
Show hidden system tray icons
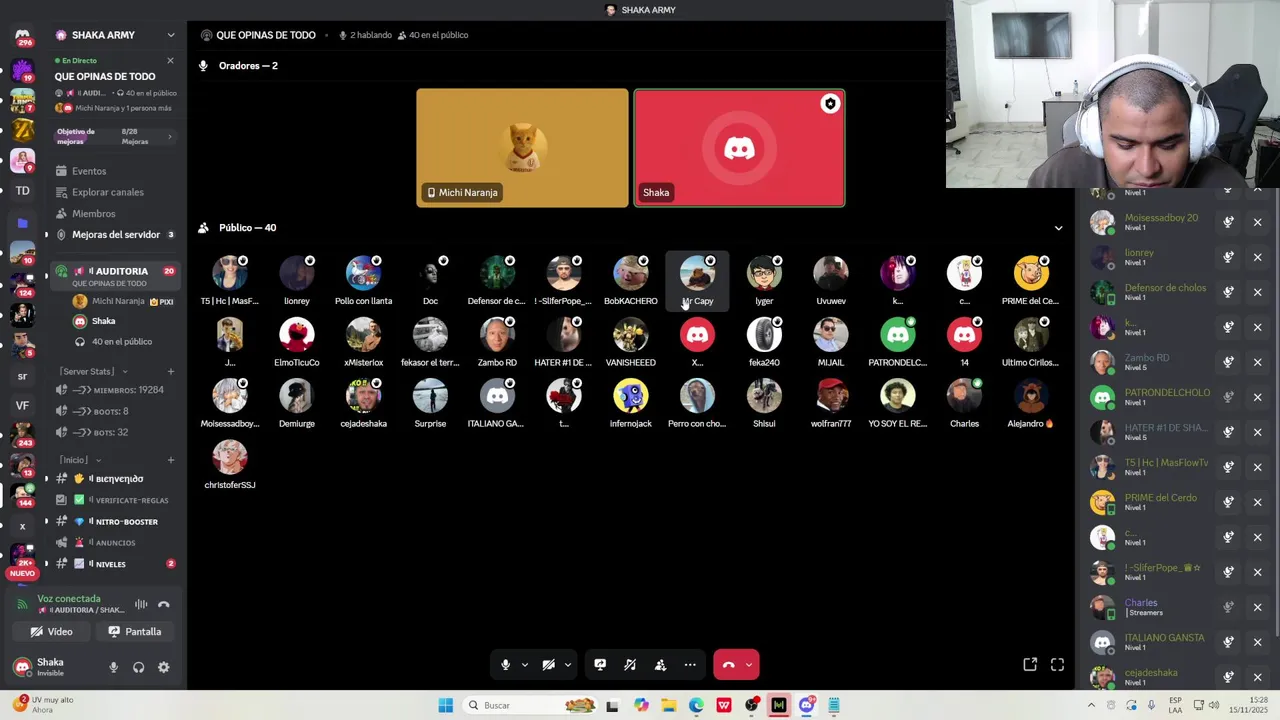click(1091, 706)
